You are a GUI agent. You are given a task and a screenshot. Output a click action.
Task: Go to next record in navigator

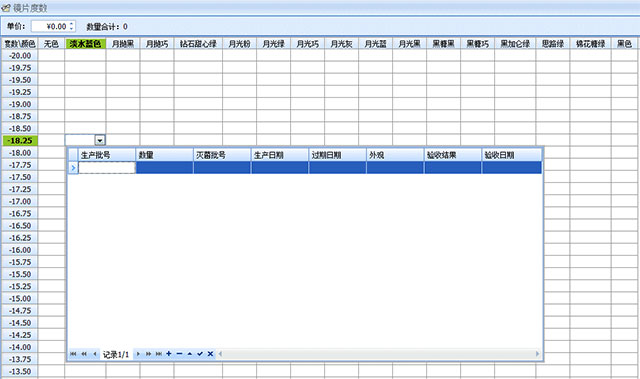pos(138,354)
